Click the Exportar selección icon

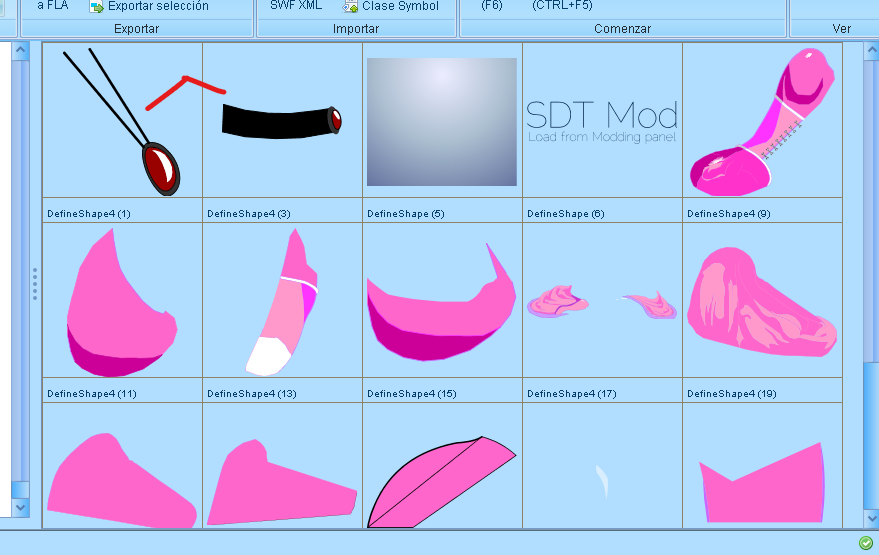tap(97, 6)
